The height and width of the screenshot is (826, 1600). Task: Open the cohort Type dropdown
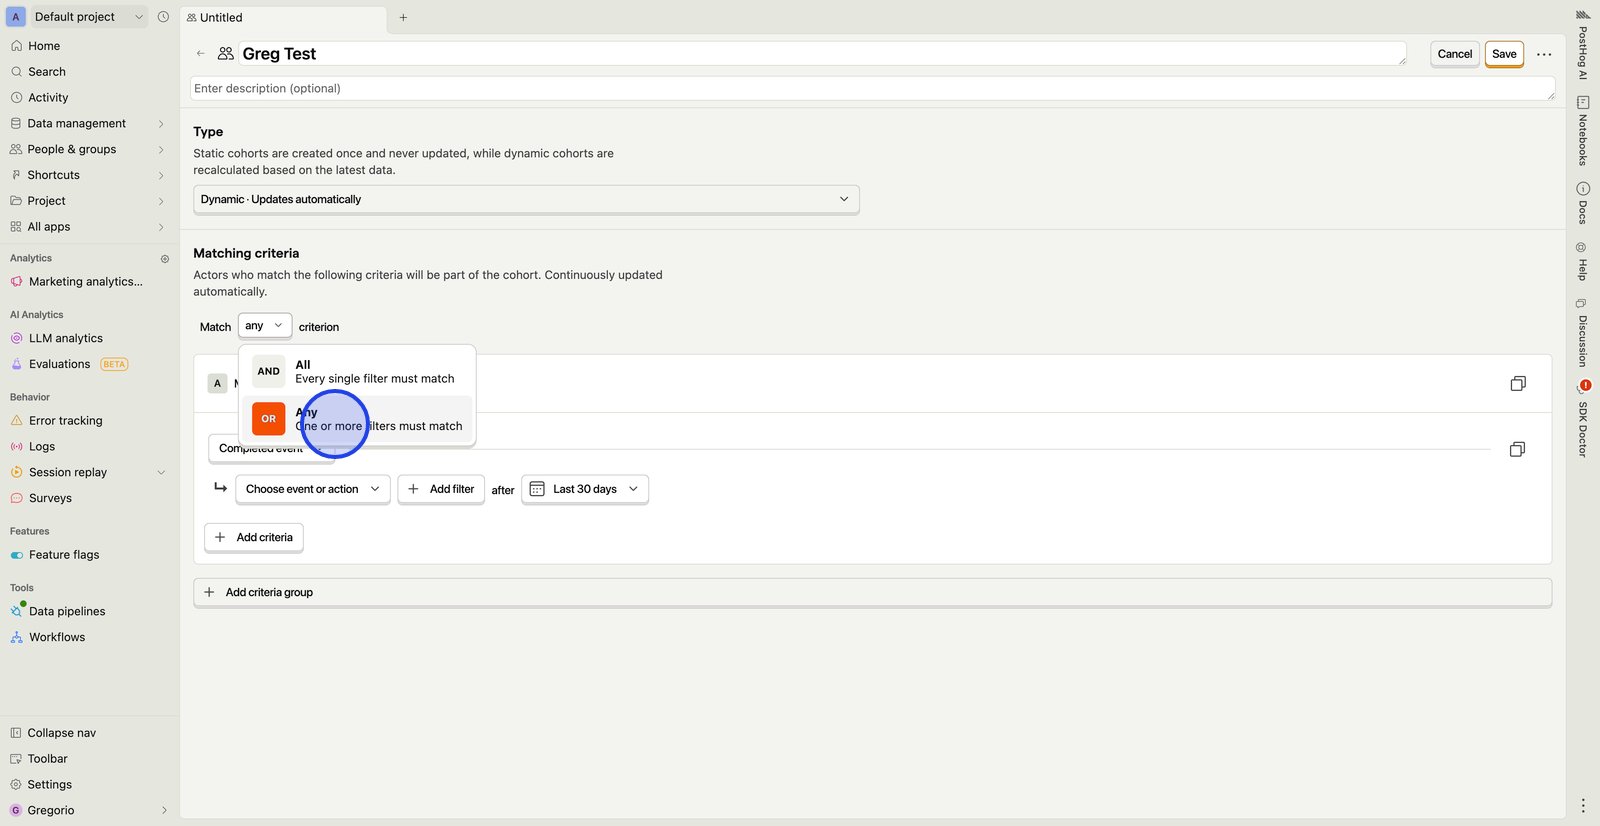[x=525, y=199]
